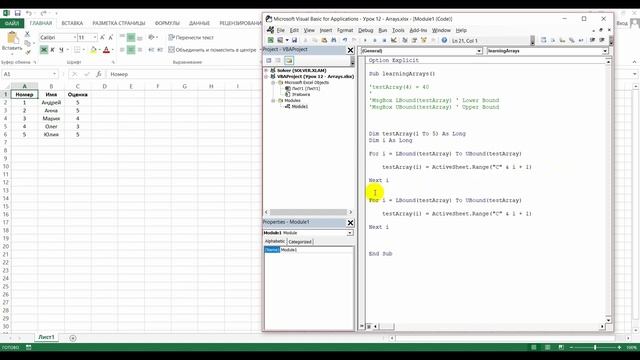This screenshot has height=360, width=640.
Task: Collapse the Modules folder in project tree
Action: 273,100
